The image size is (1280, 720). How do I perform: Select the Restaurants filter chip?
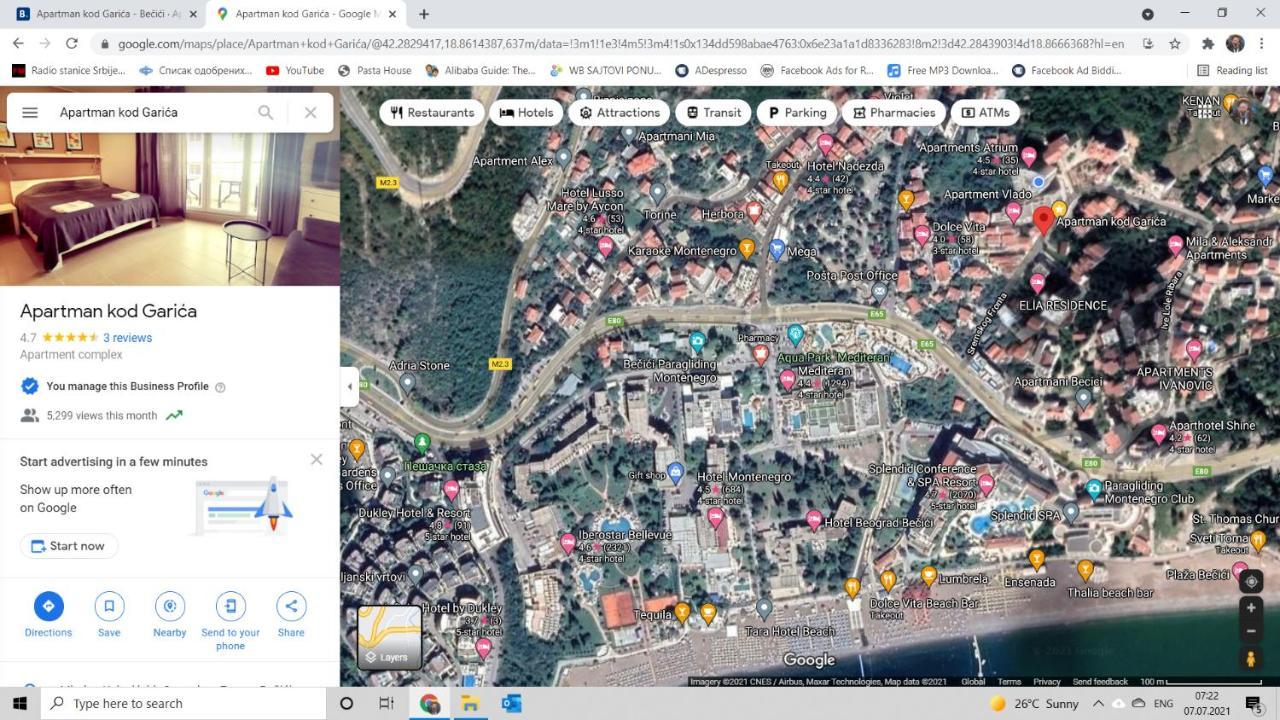pos(432,112)
